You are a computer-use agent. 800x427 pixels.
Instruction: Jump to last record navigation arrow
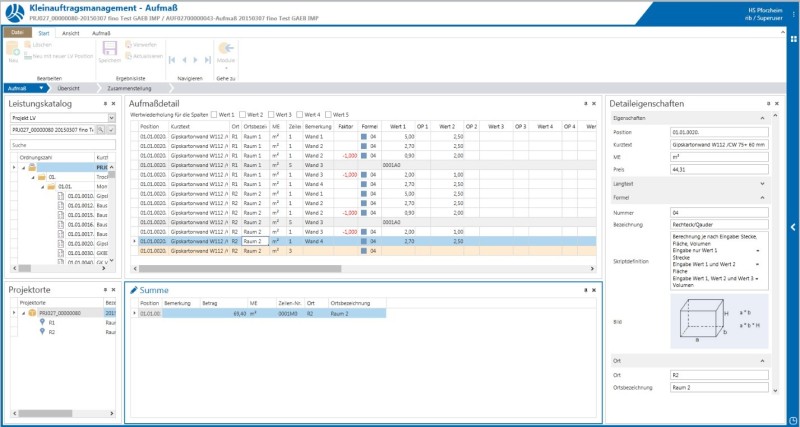[x=208, y=60]
